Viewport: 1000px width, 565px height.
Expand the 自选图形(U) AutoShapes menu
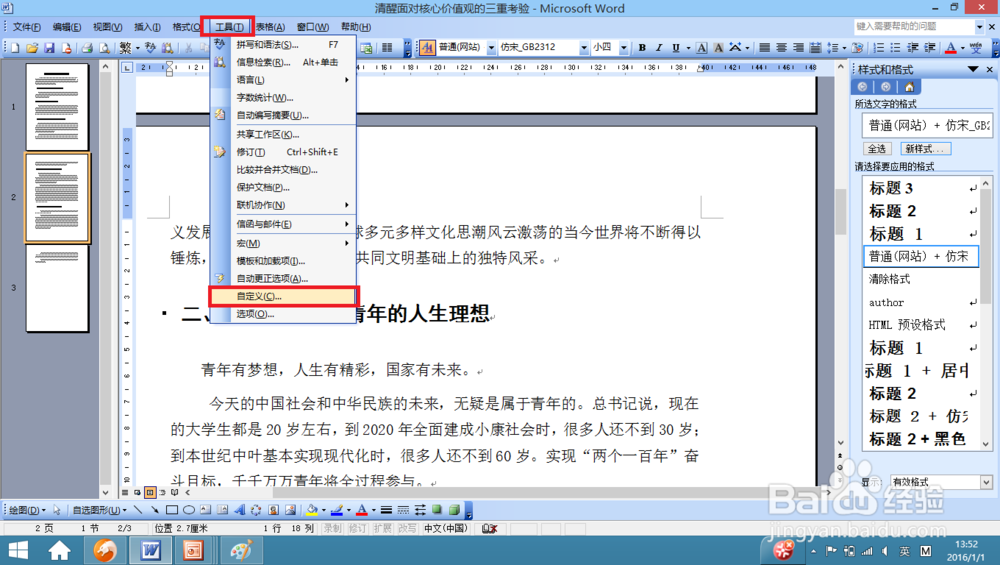(x=99, y=510)
